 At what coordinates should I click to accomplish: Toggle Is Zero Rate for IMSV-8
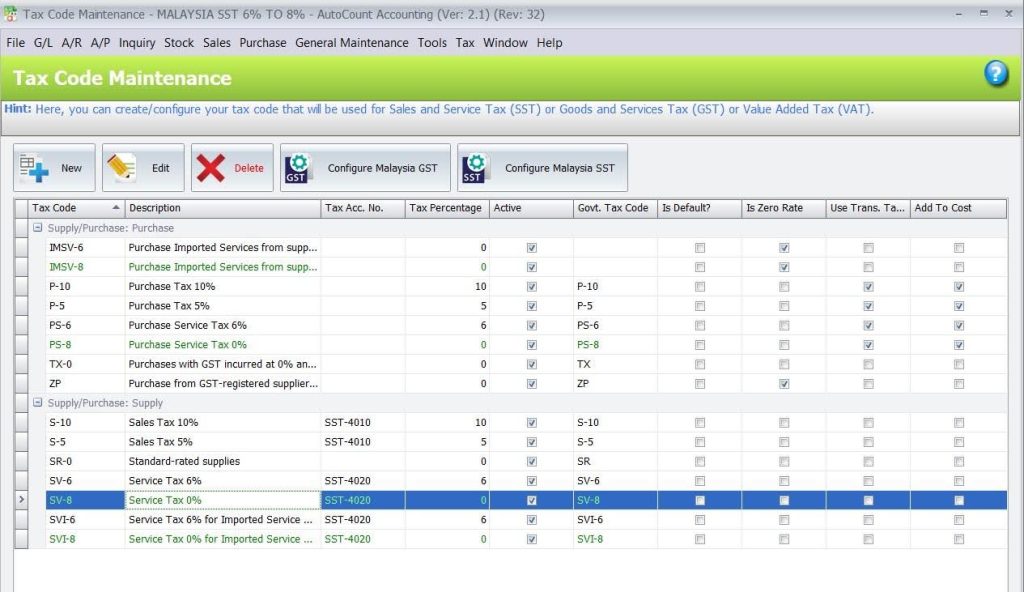point(784,266)
